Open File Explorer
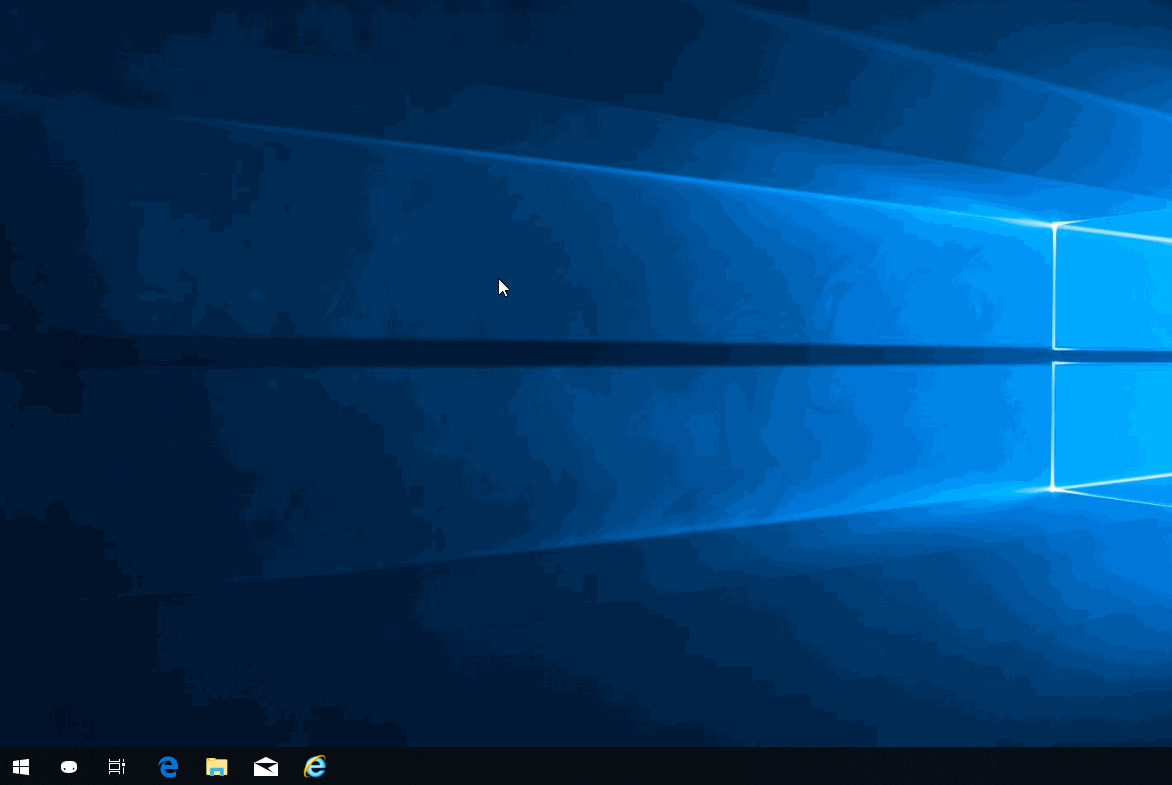1172x785 pixels. point(216,767)
